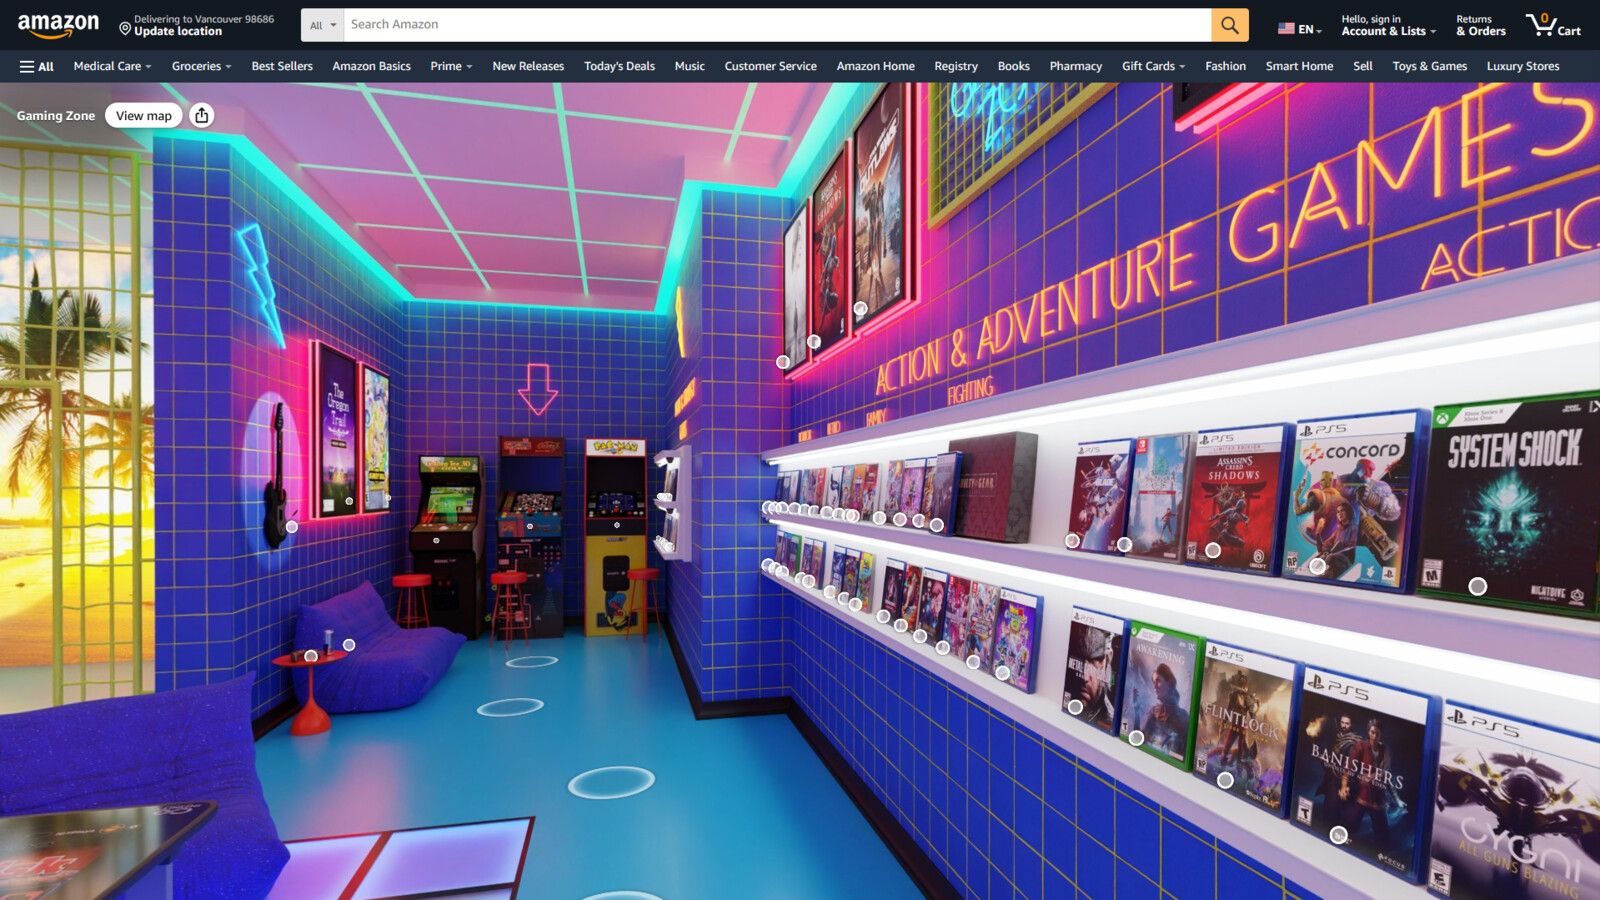Select the Flintlock game hotspot
Image resolution: width=1600 pixels, height=900 pixels.
1225,779
